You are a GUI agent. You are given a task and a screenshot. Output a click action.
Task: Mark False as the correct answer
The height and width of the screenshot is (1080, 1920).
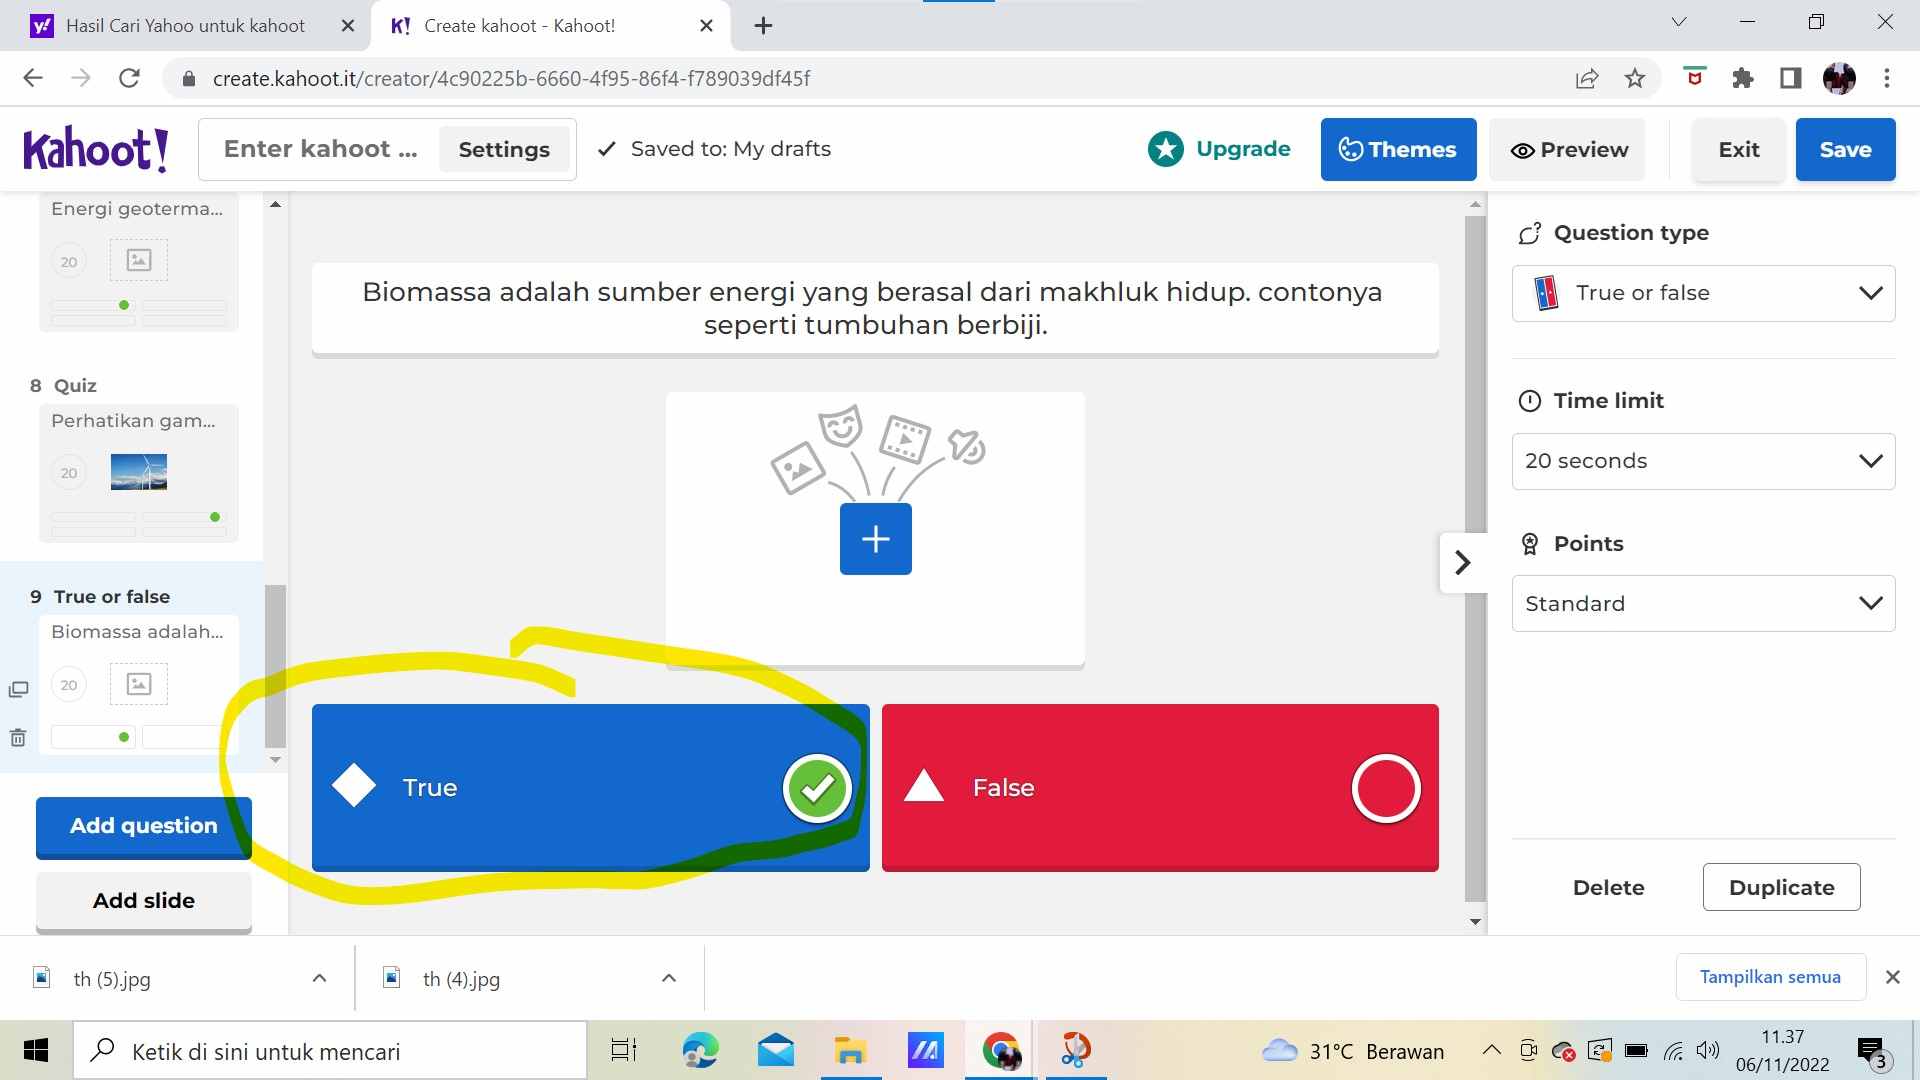pos(1386,788)
